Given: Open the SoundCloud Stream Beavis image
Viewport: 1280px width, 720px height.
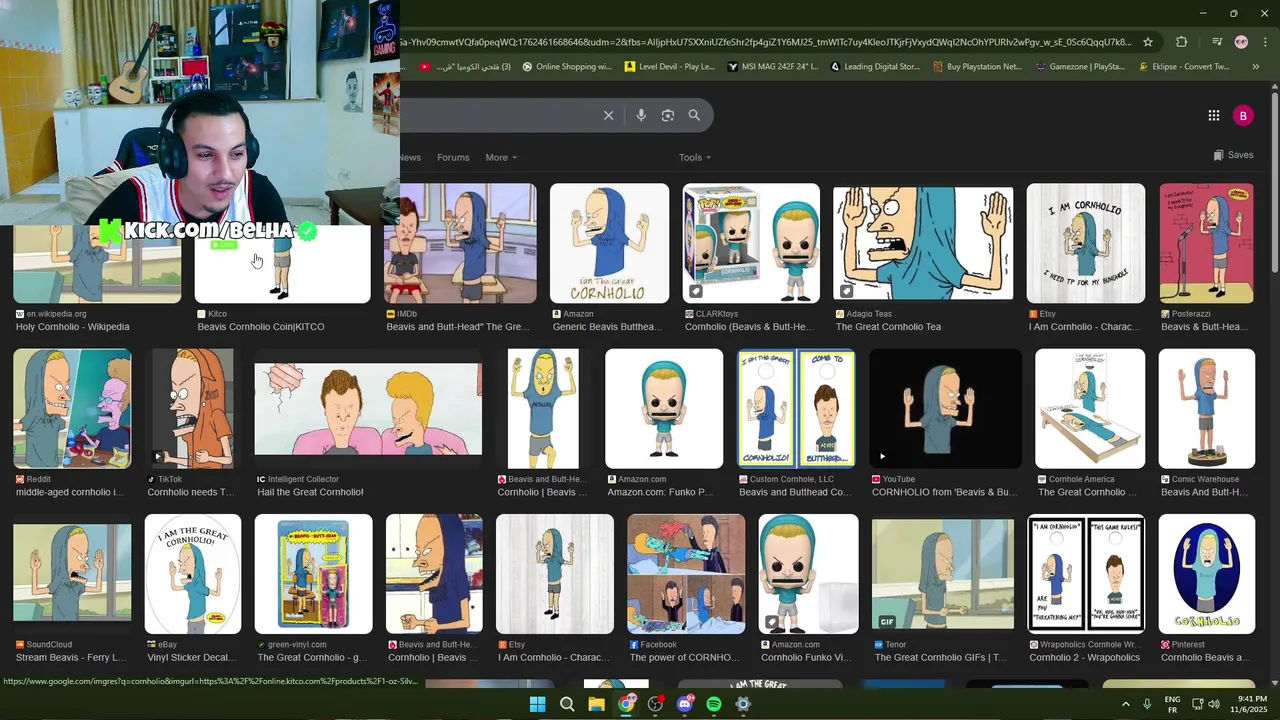Looking at the screenshot, I should click(x=72, y=574).
